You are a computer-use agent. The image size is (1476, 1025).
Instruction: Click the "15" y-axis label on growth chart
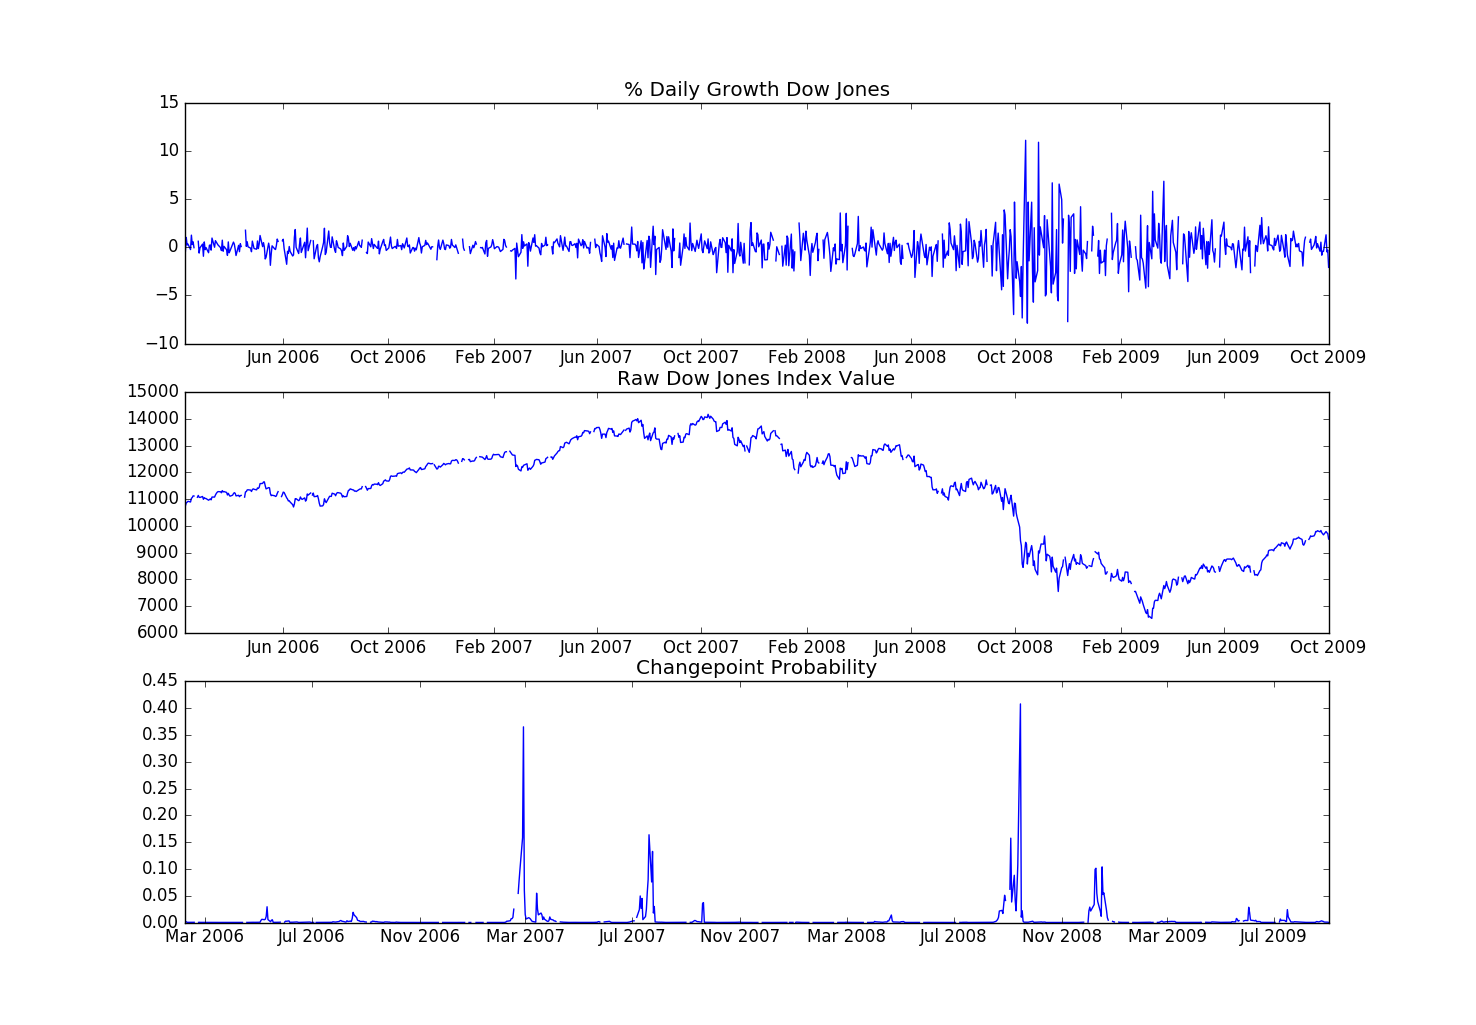point(168,102)
